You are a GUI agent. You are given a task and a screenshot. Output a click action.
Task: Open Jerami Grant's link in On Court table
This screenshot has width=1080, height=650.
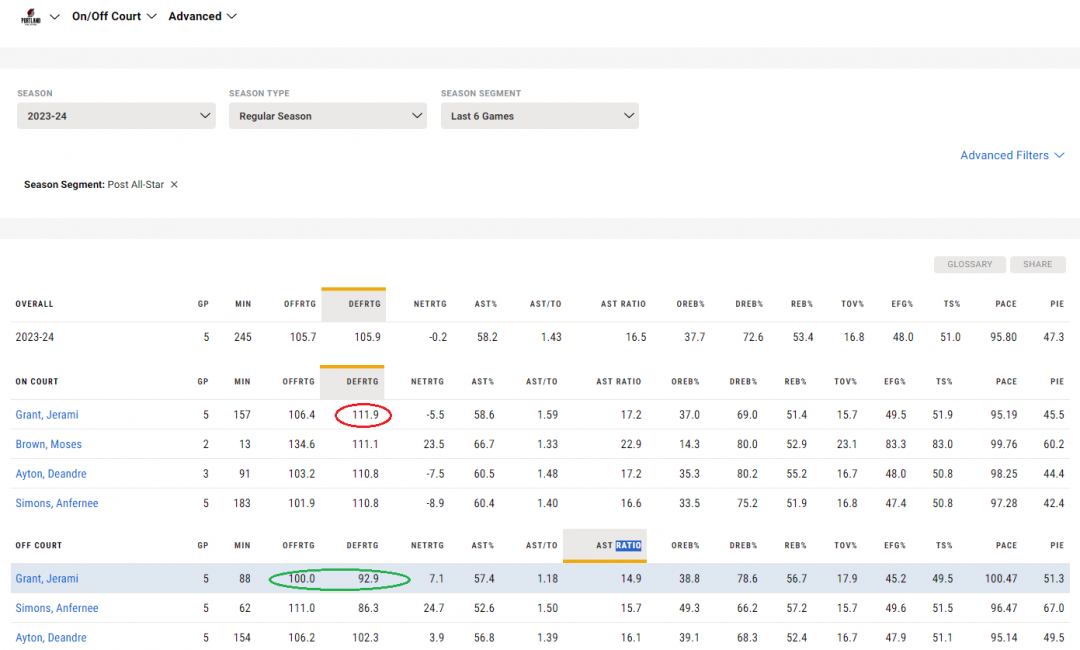point(47,415)
